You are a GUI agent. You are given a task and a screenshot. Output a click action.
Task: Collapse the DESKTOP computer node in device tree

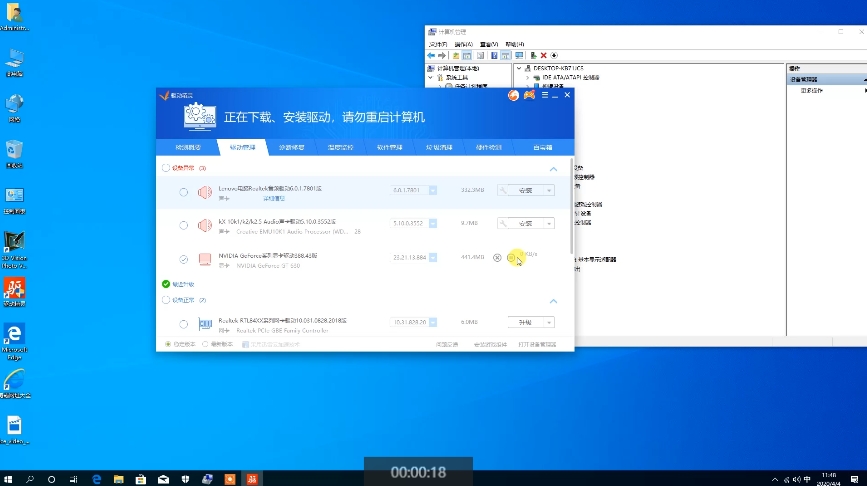click(519, 69)
